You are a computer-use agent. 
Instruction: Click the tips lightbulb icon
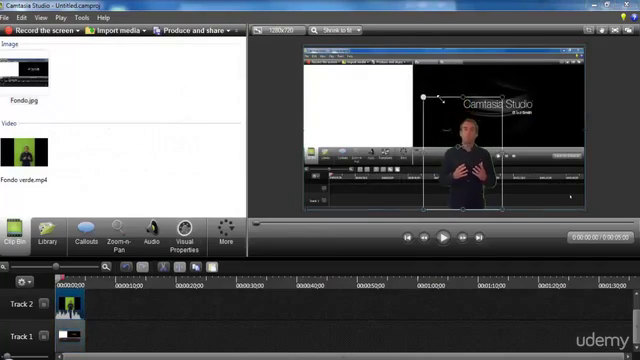tap(623, 17)
